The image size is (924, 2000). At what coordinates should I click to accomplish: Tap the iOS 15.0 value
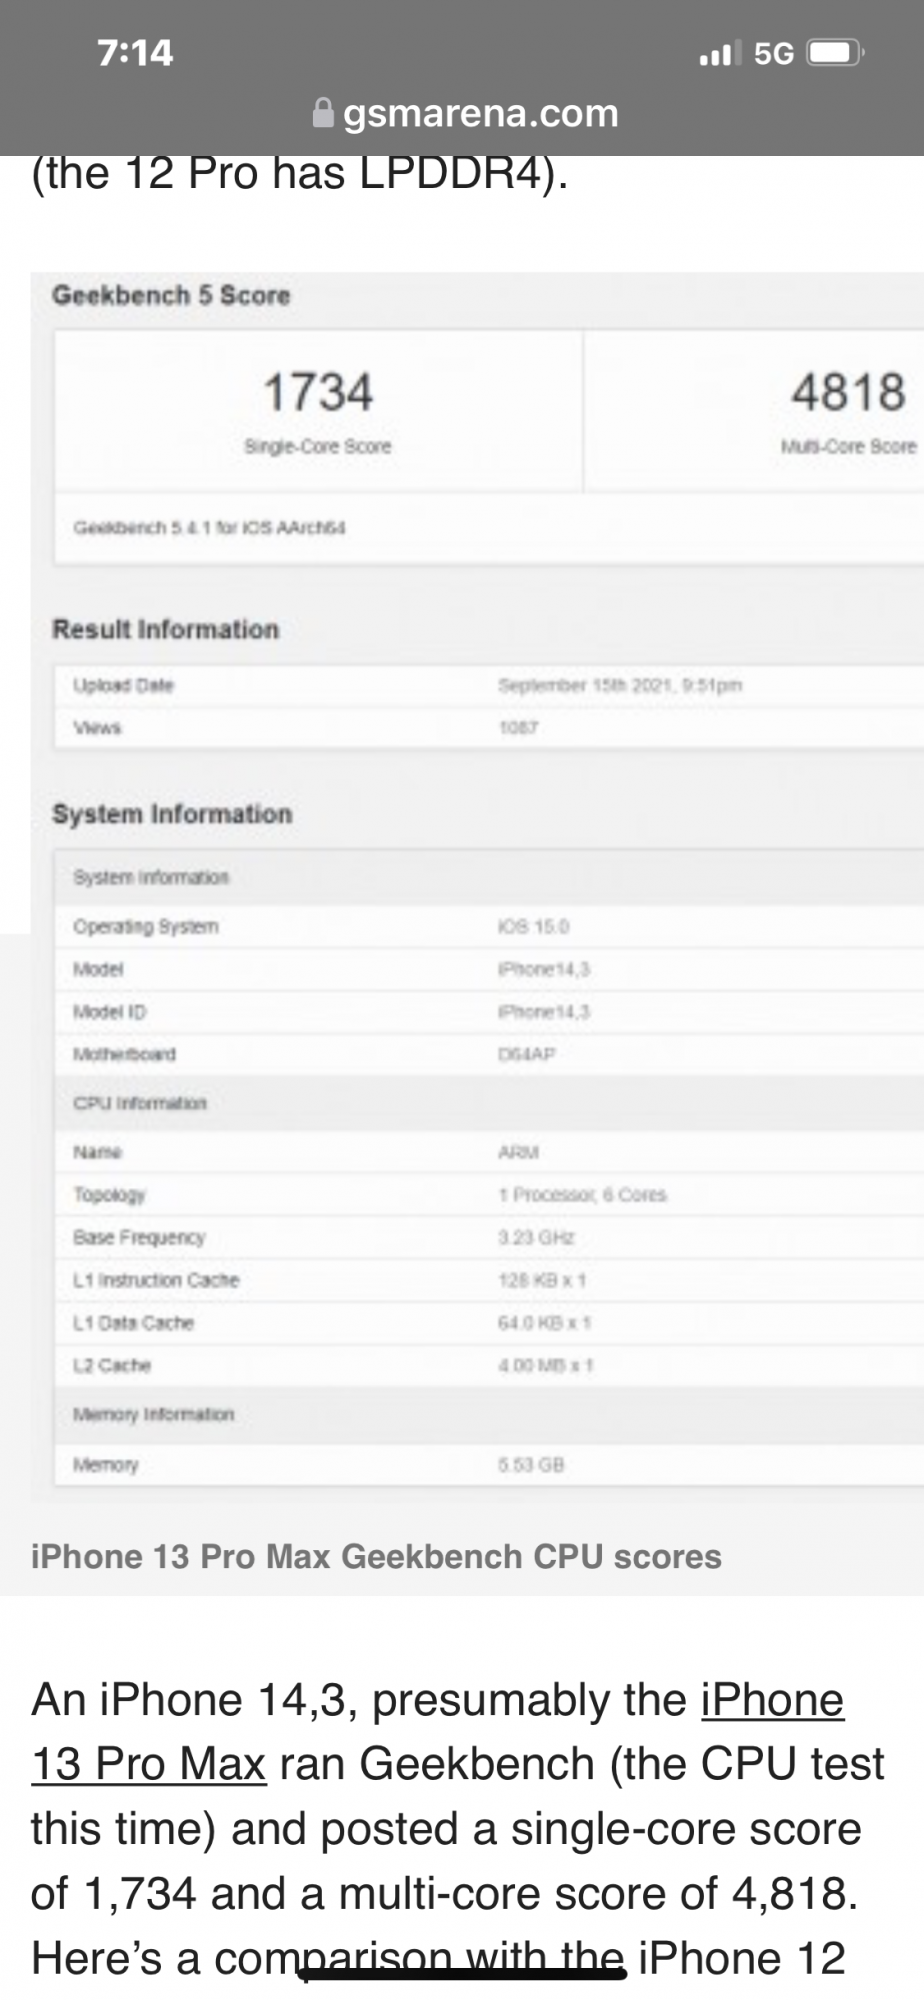pyautogui.click(x=533, y=926)
